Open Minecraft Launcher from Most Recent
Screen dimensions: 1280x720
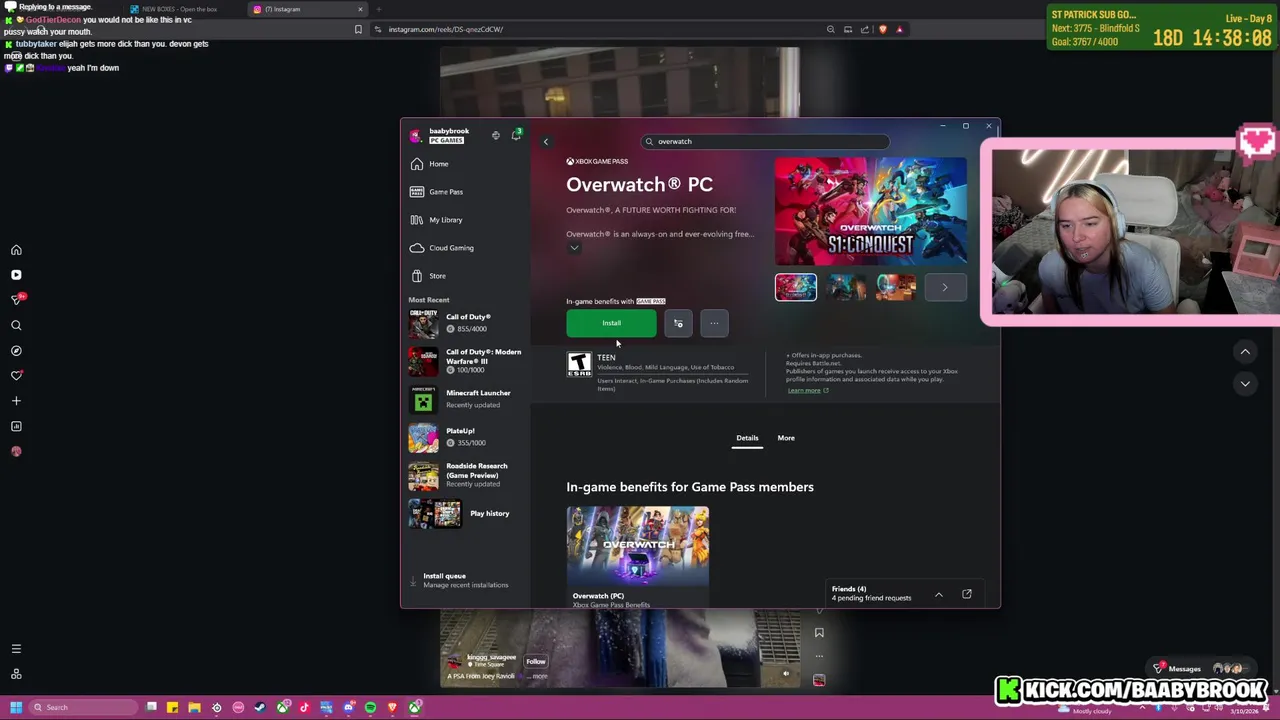pyautogui.click(x=466, y=399)
